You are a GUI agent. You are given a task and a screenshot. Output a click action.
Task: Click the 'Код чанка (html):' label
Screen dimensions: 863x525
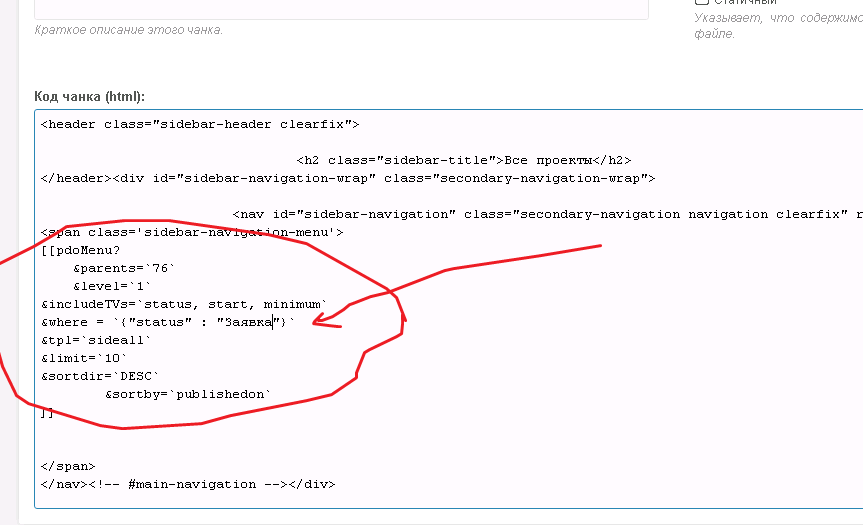click(89, 96)
